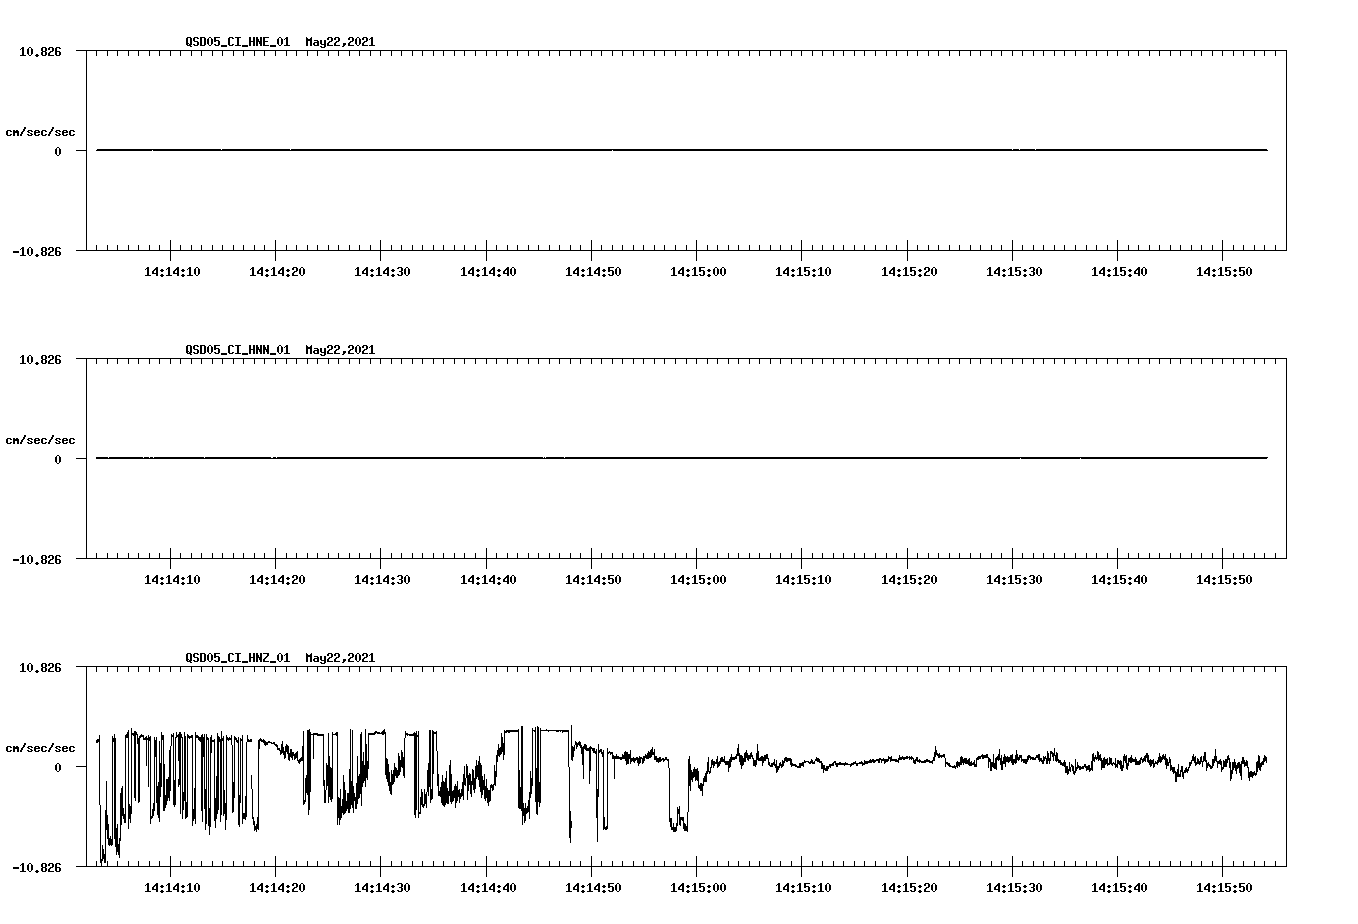
Task: Click the -10.826 lower axis value on HNZ plot
Action: [x=36, y=866]
